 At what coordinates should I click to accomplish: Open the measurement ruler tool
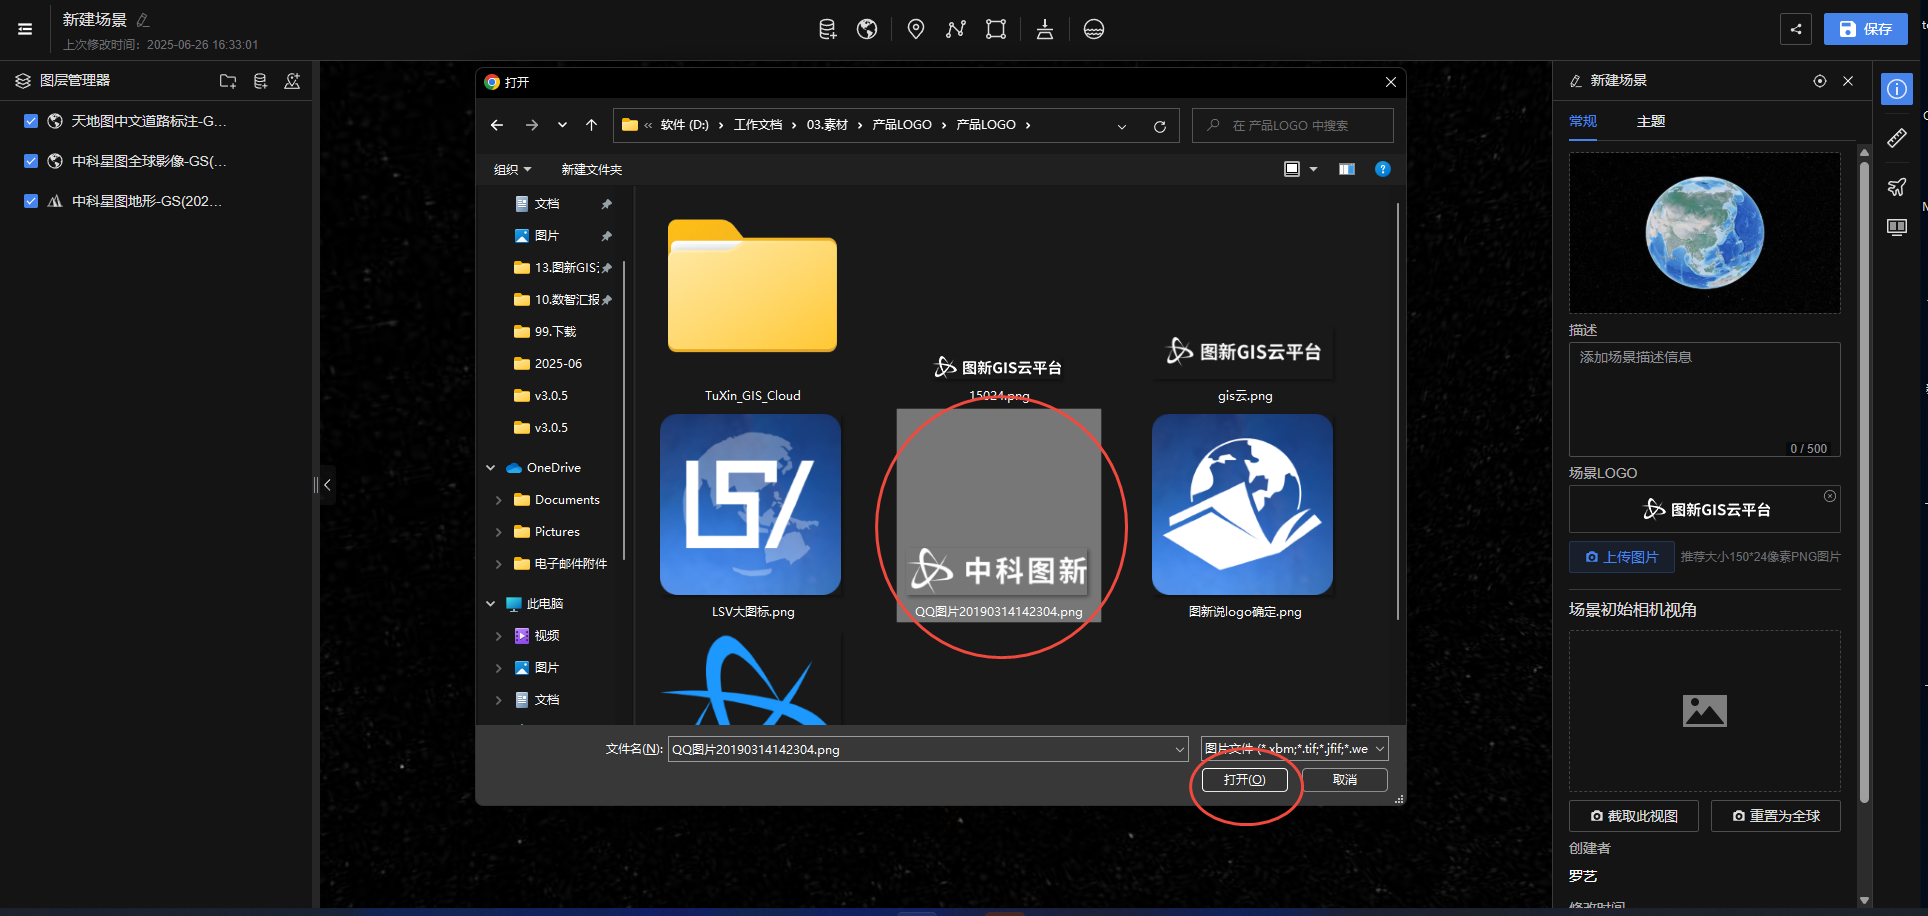[1896, 138]
